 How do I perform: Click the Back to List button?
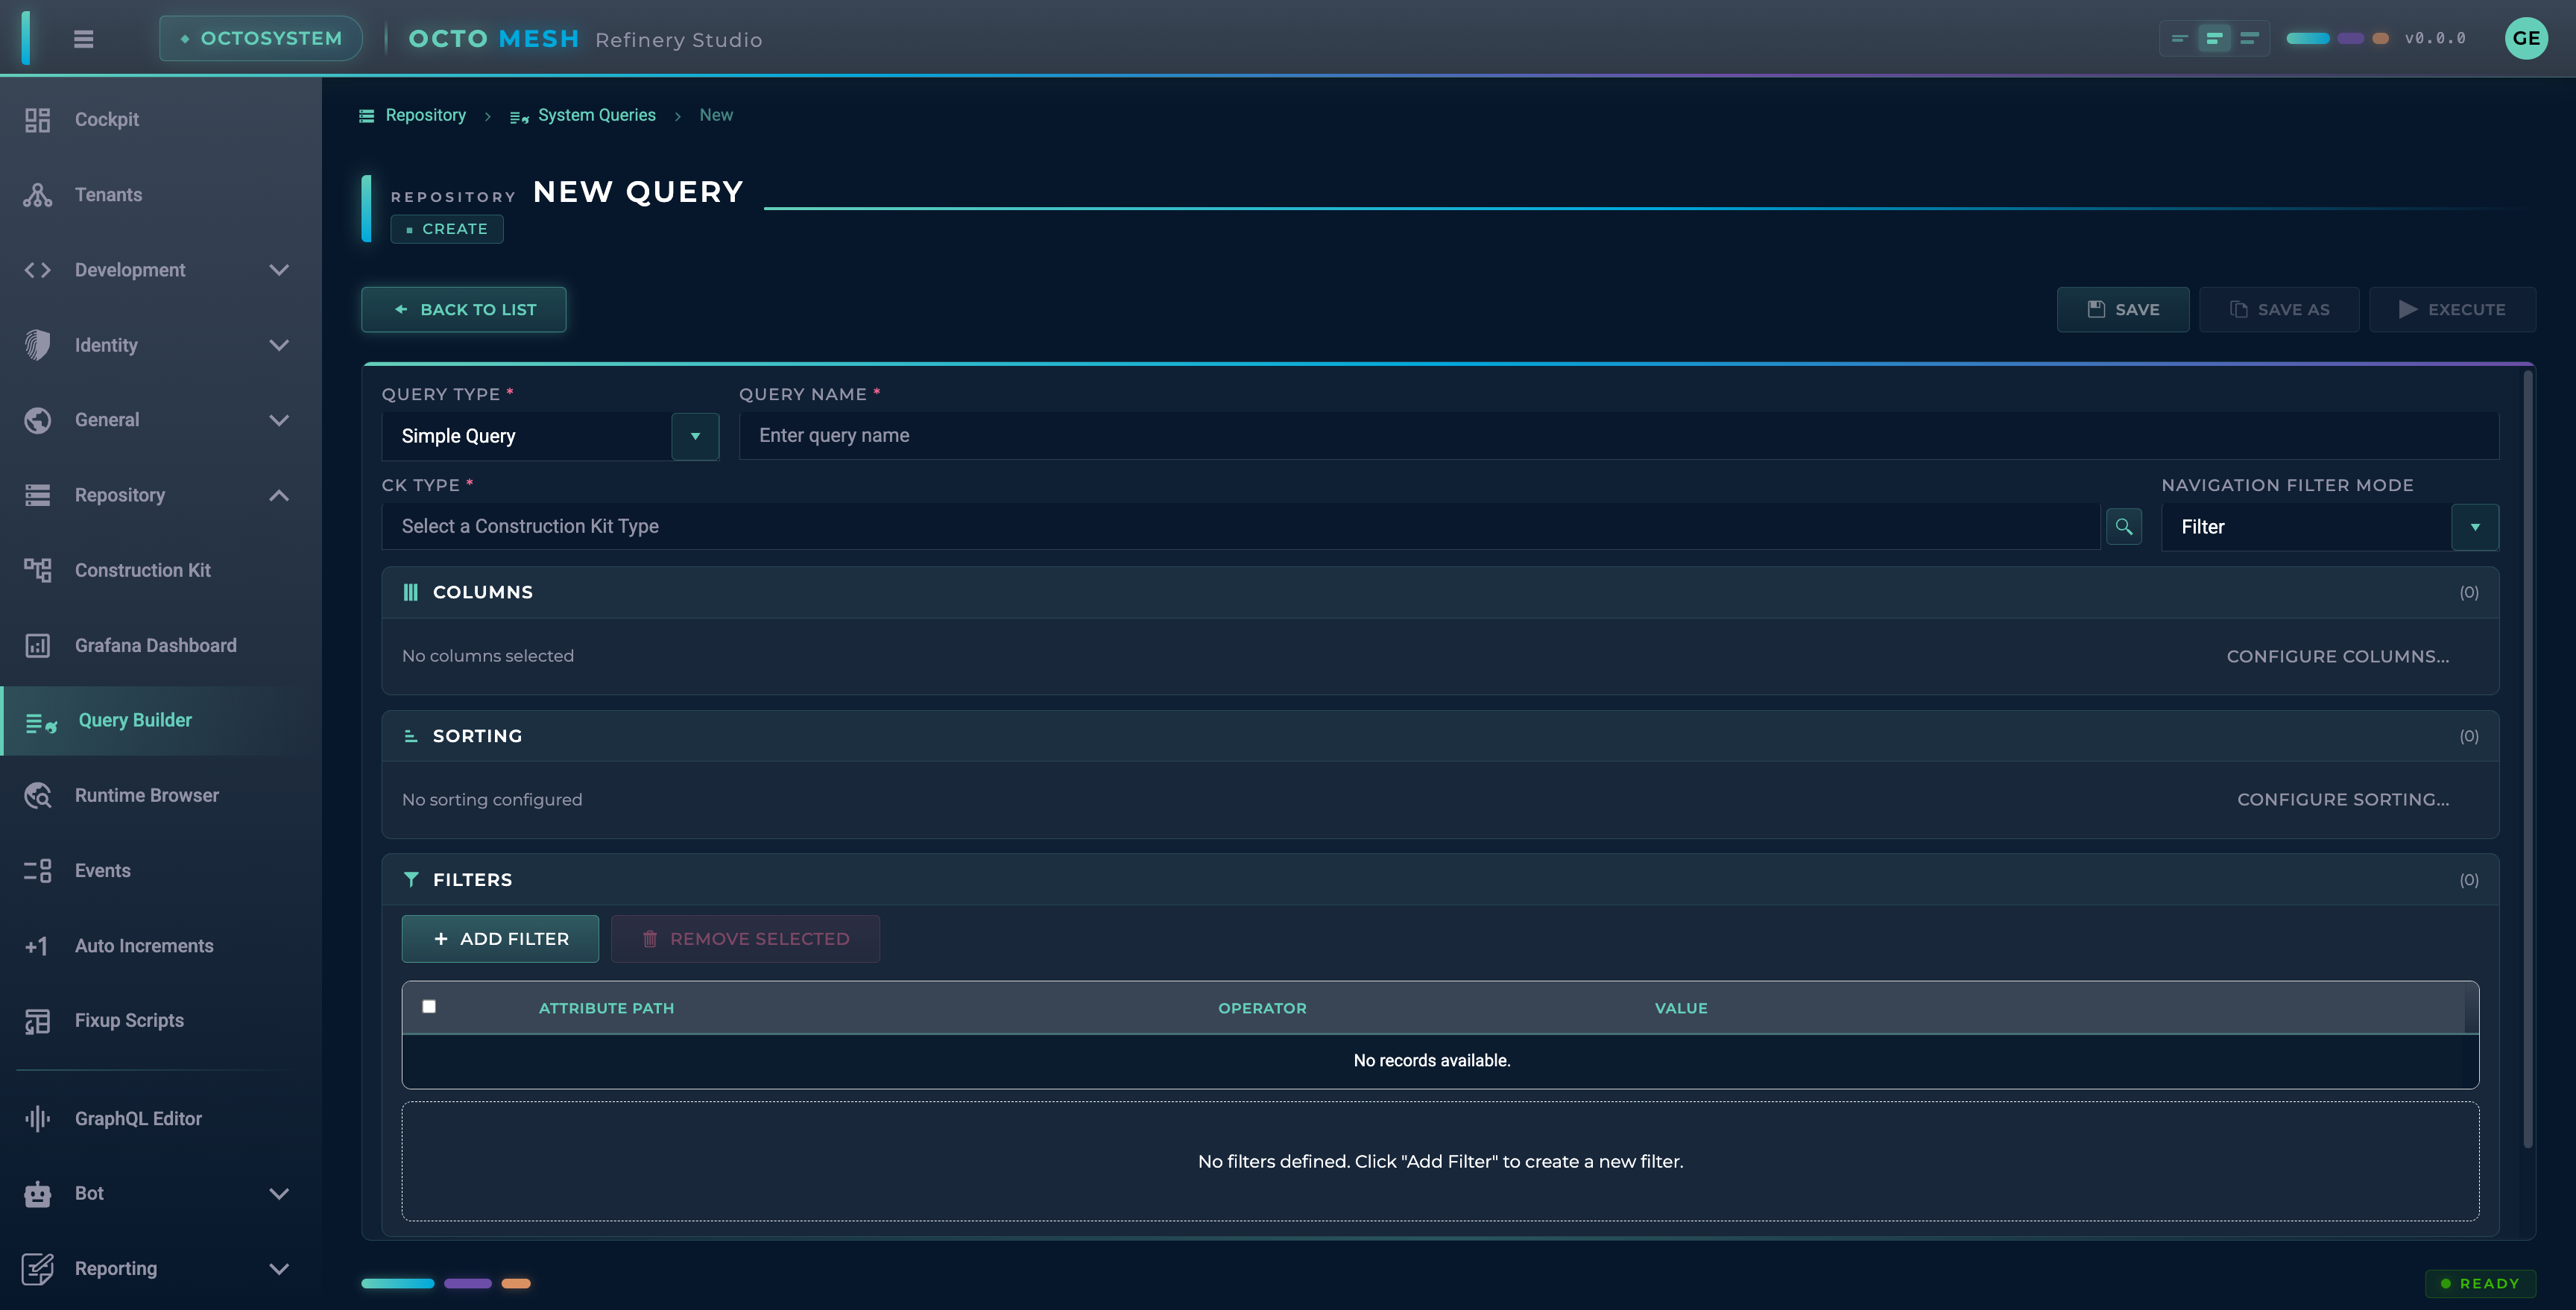464,310
